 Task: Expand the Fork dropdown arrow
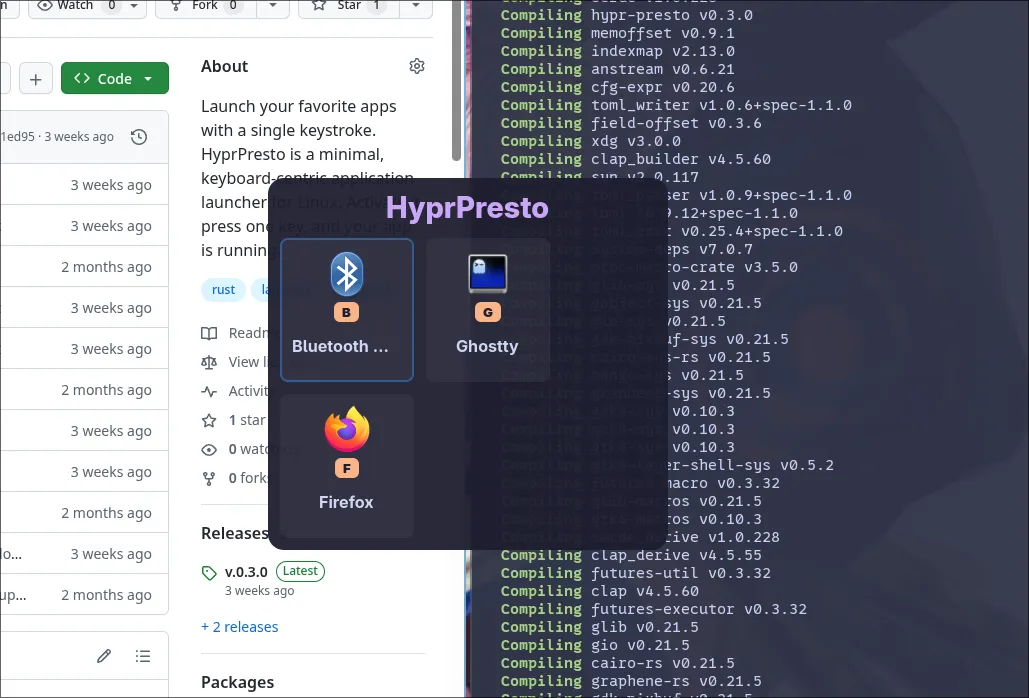273,6
